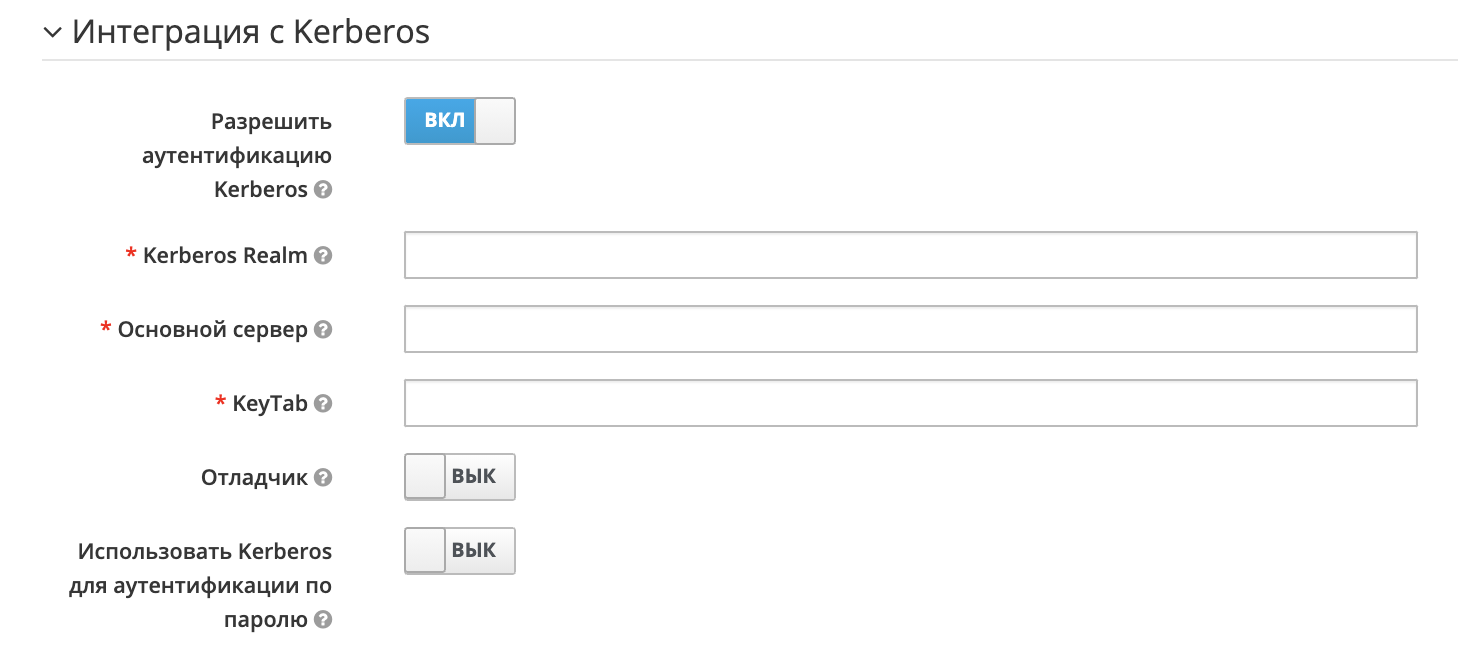Click the KeyTab label text

pyautogui.click(x=270, y=403)
